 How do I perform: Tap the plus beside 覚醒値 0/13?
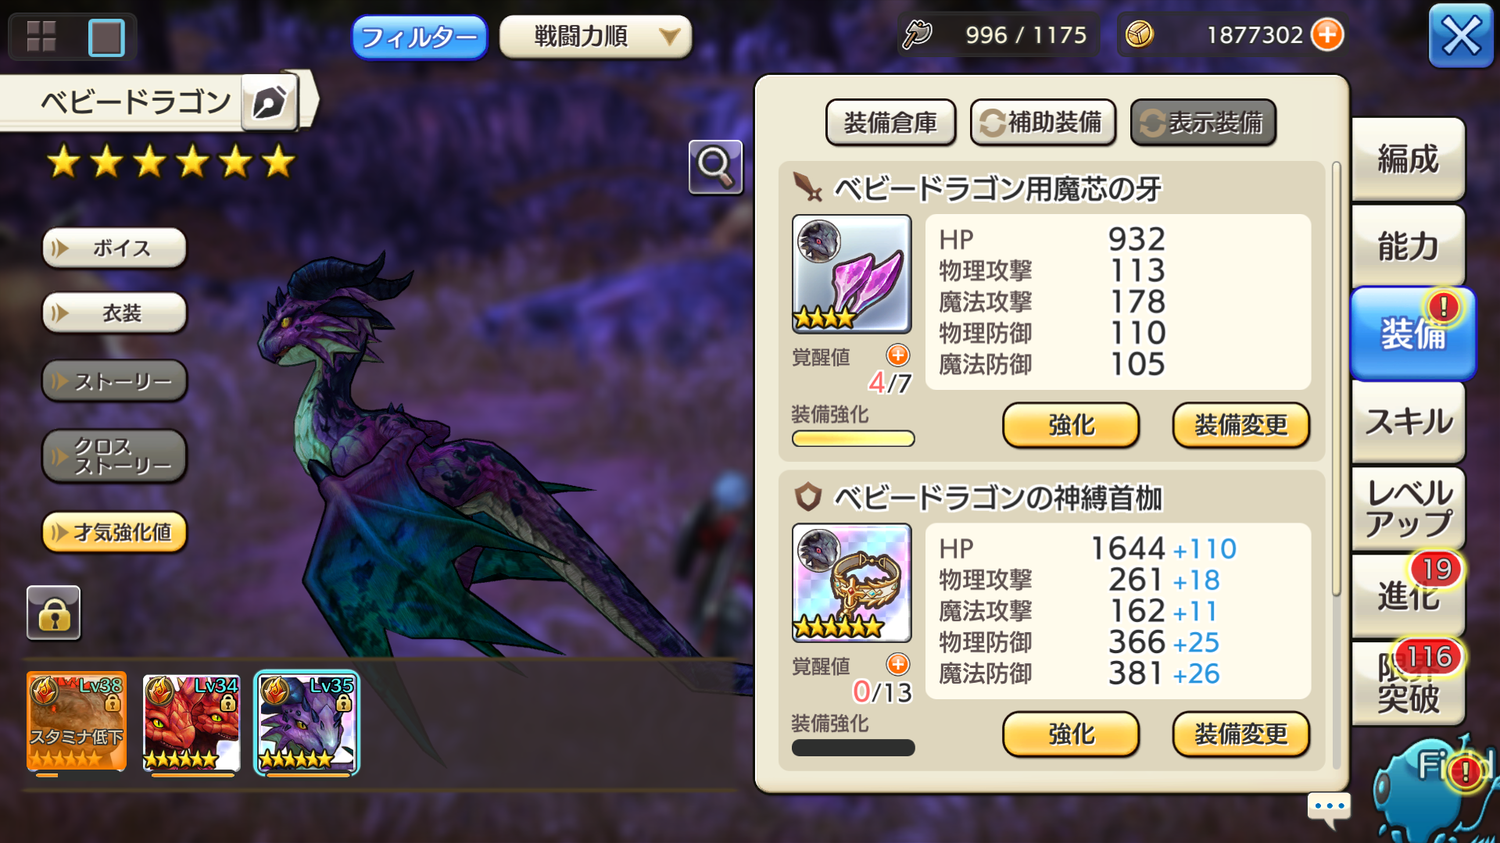coord(898,664)
